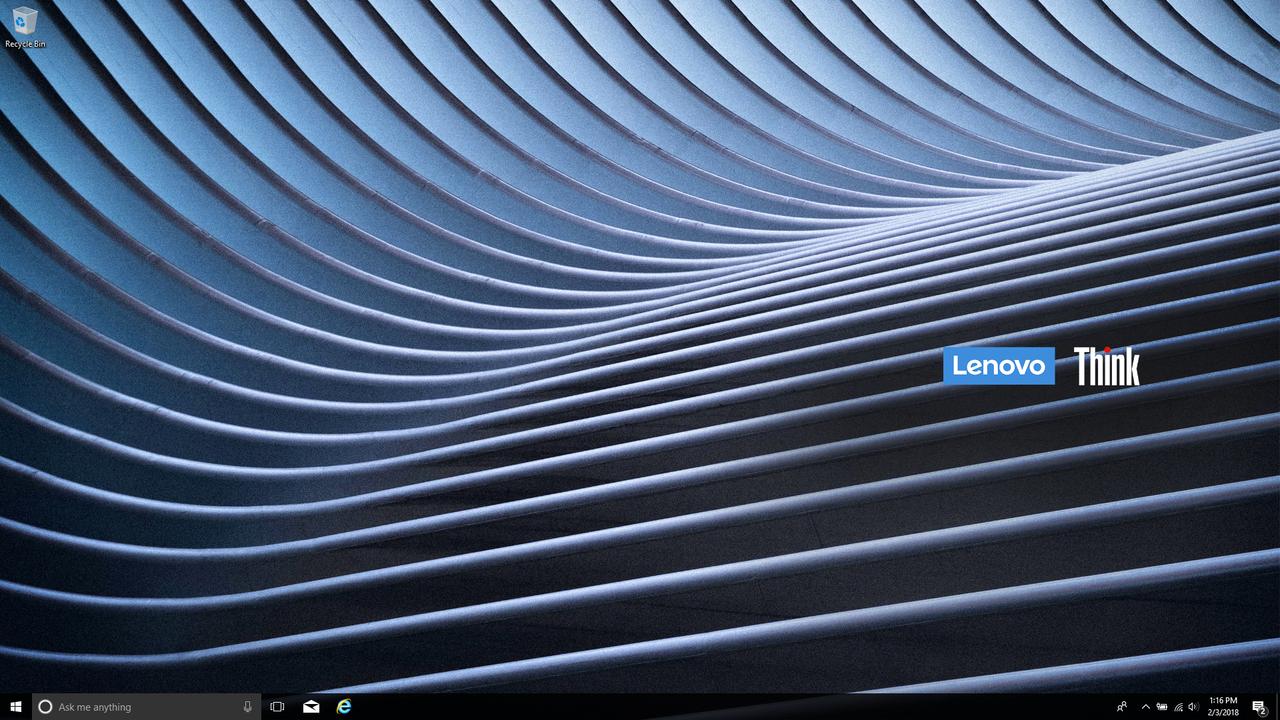Image resolution: width=1280 pixels, height=720 pixels.
Task: Open the Edge browser from taskbar
Action: 344,707
